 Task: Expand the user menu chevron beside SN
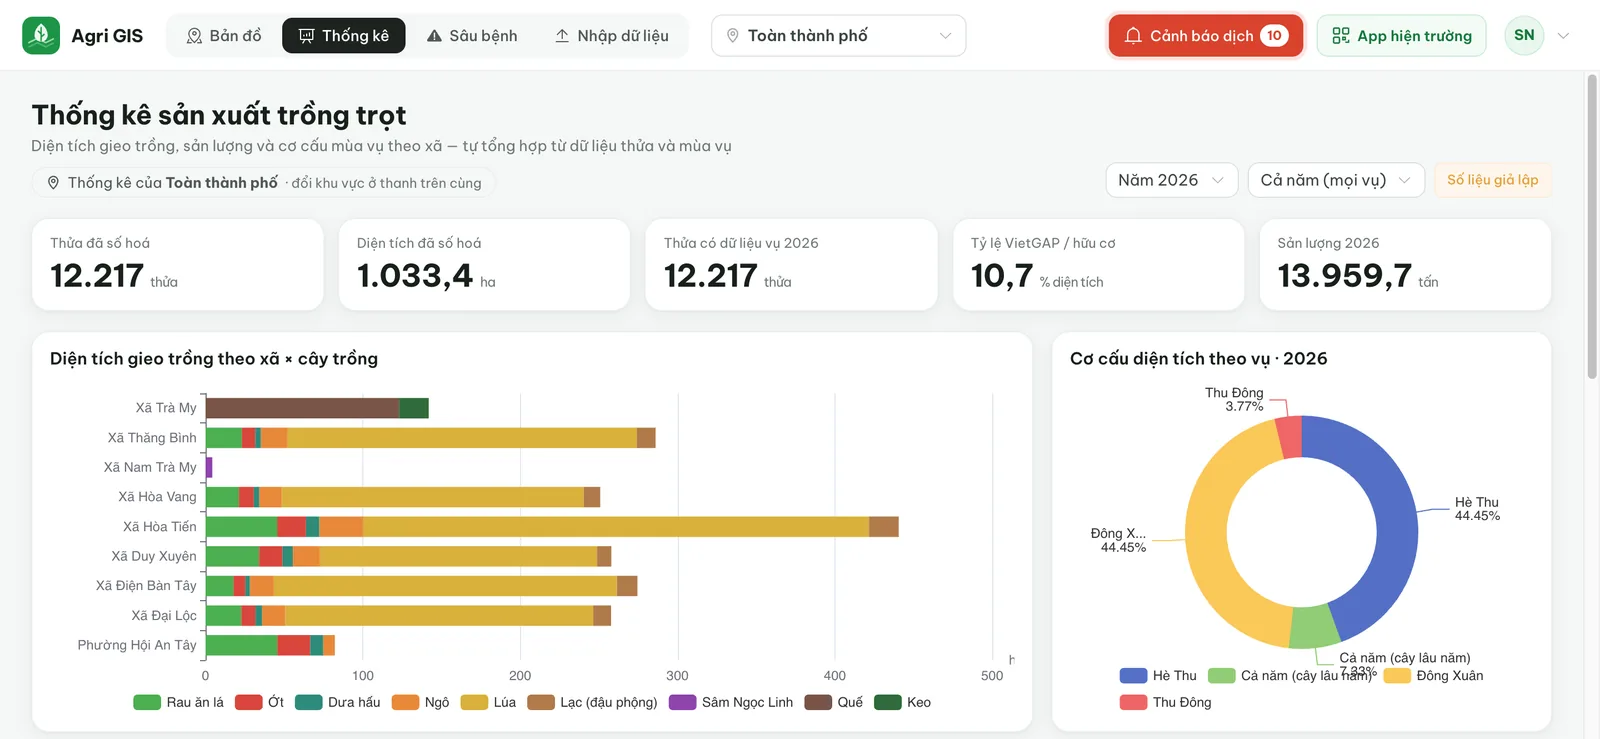pyautogui.click(x=1563, y=36)
